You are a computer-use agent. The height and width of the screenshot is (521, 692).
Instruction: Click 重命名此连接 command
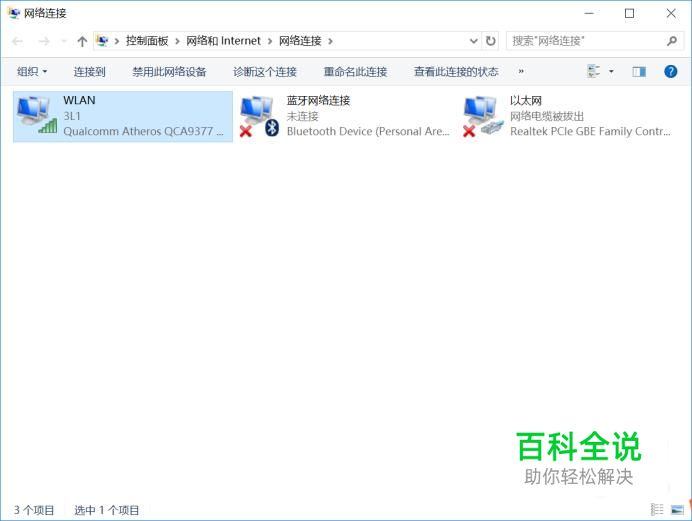tap(355, 71)
